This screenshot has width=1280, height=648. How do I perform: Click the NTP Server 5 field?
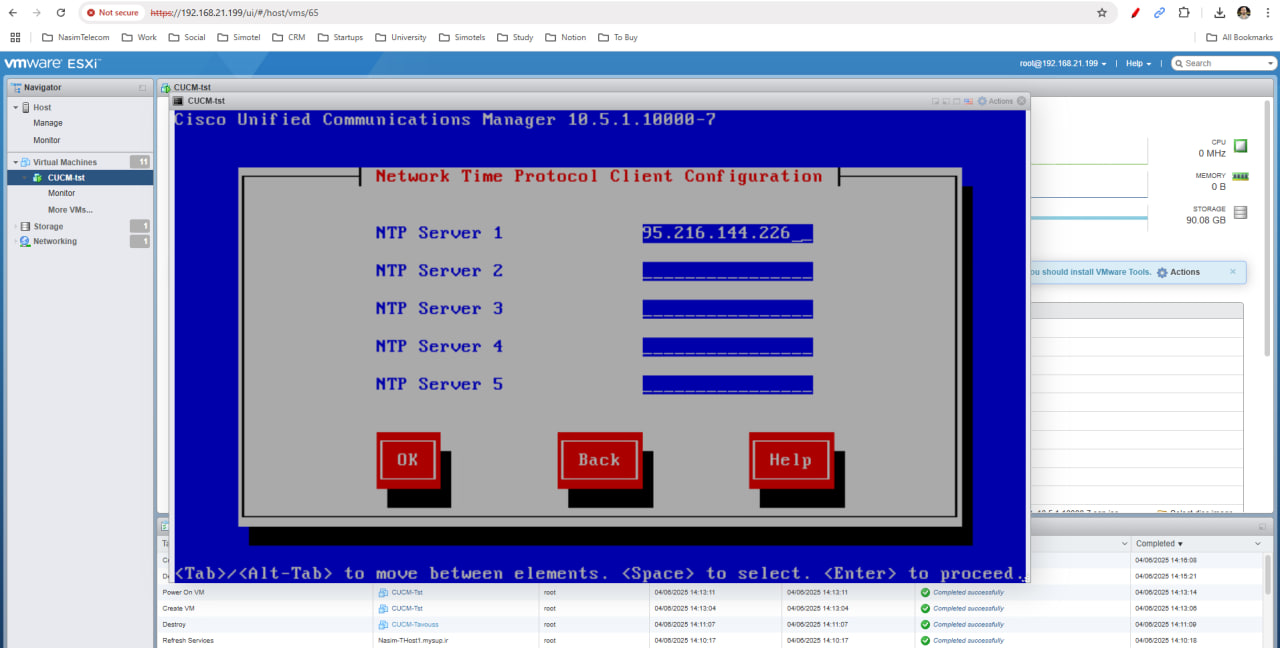[x=727, y=385]
